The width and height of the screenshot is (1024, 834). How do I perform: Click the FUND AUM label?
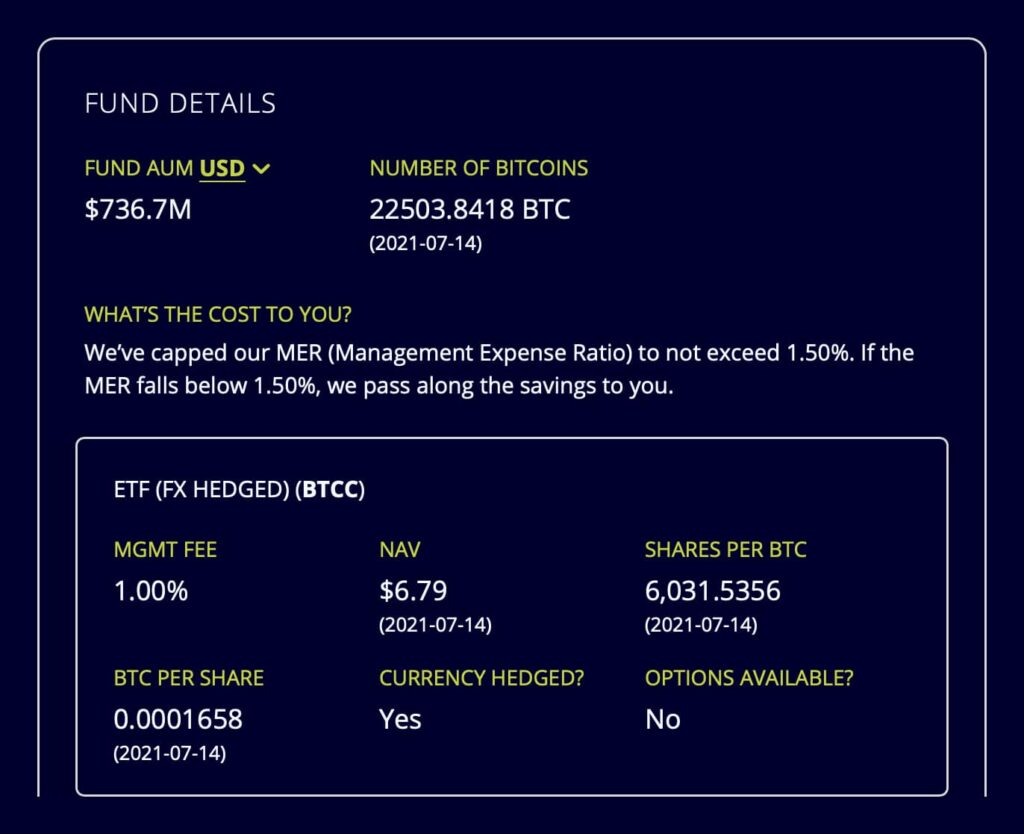pos(138,168)
